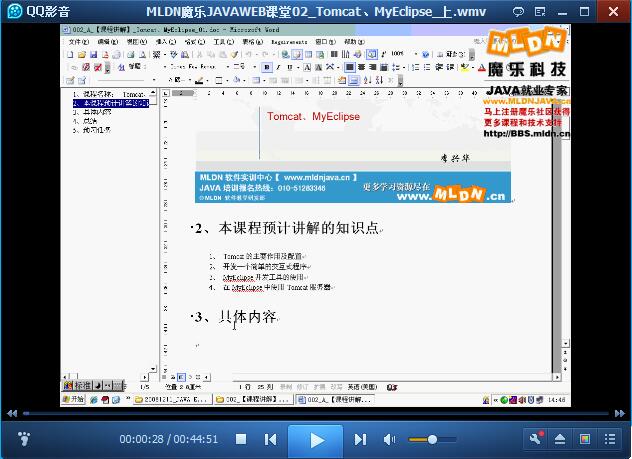
Task: Open the underline style dropdown arrow
Action: [x=298, y=67]
